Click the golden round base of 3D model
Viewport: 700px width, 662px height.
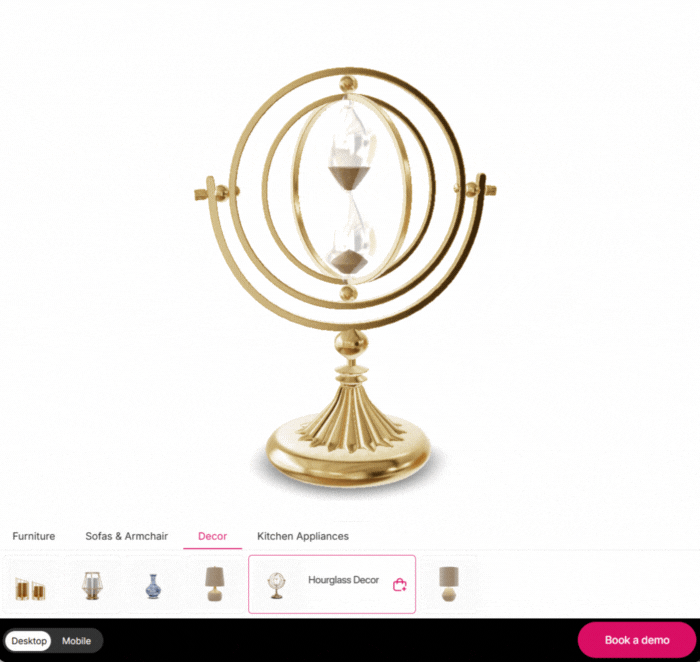click(349, 456)
